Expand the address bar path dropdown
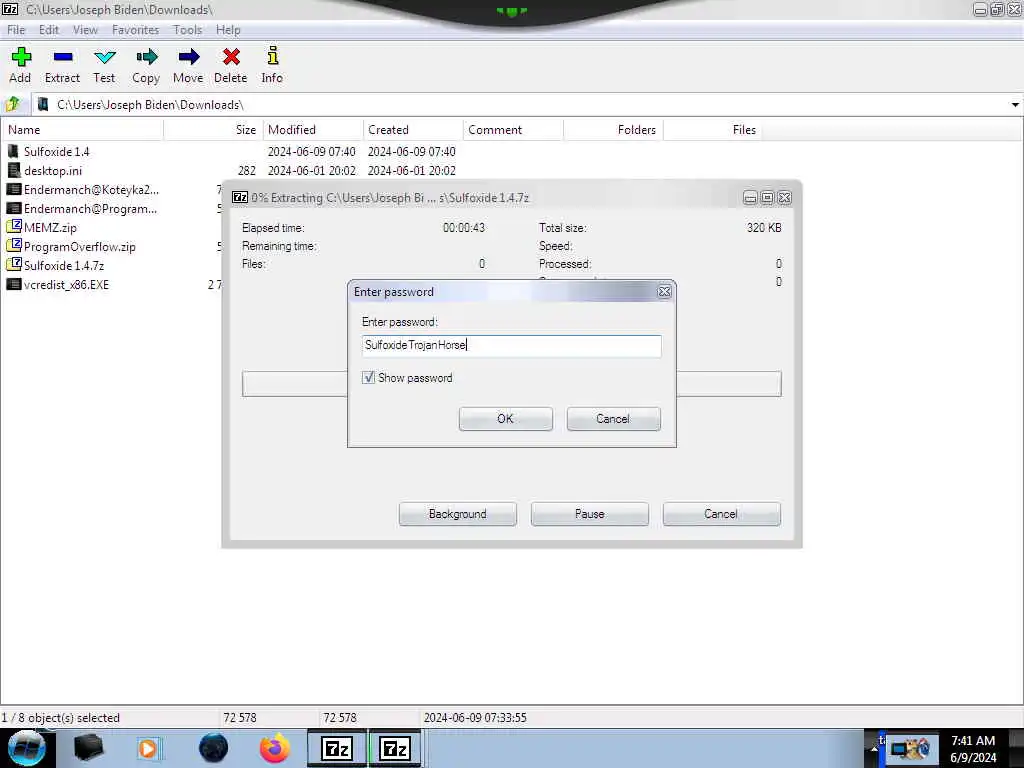The height and width of the screenshot is (768, 1024). click(1015, 104)
